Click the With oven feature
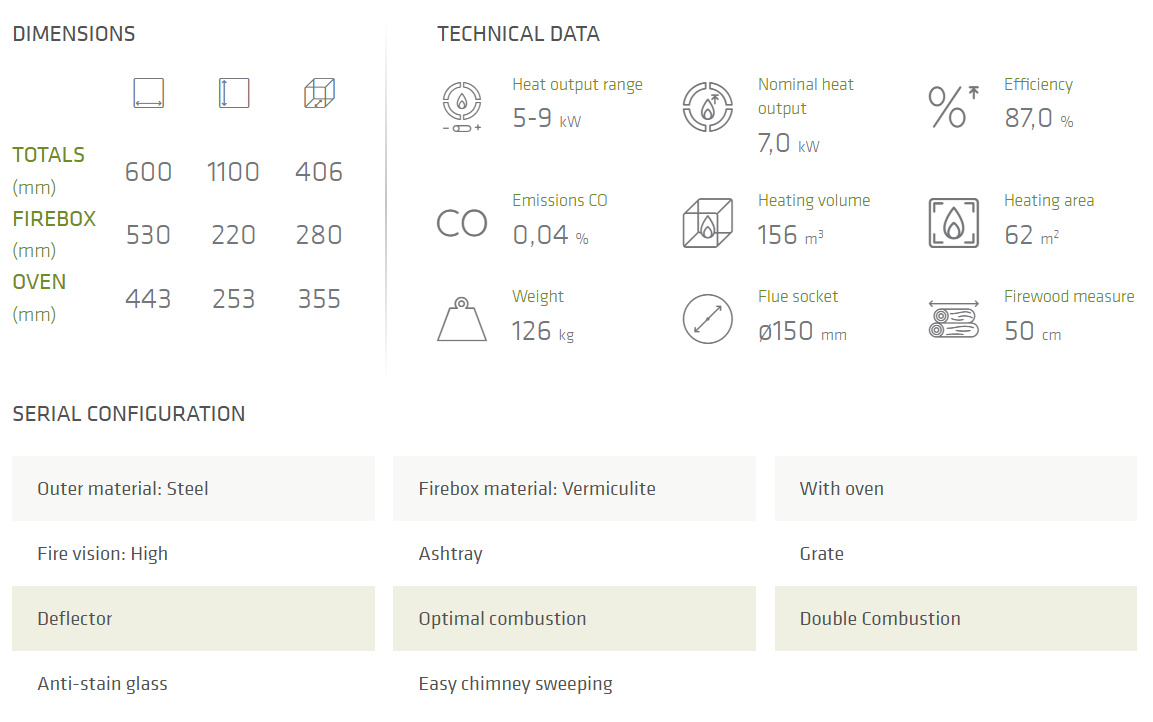This screenshot has width=1153, height=722. tap(955, 489)
